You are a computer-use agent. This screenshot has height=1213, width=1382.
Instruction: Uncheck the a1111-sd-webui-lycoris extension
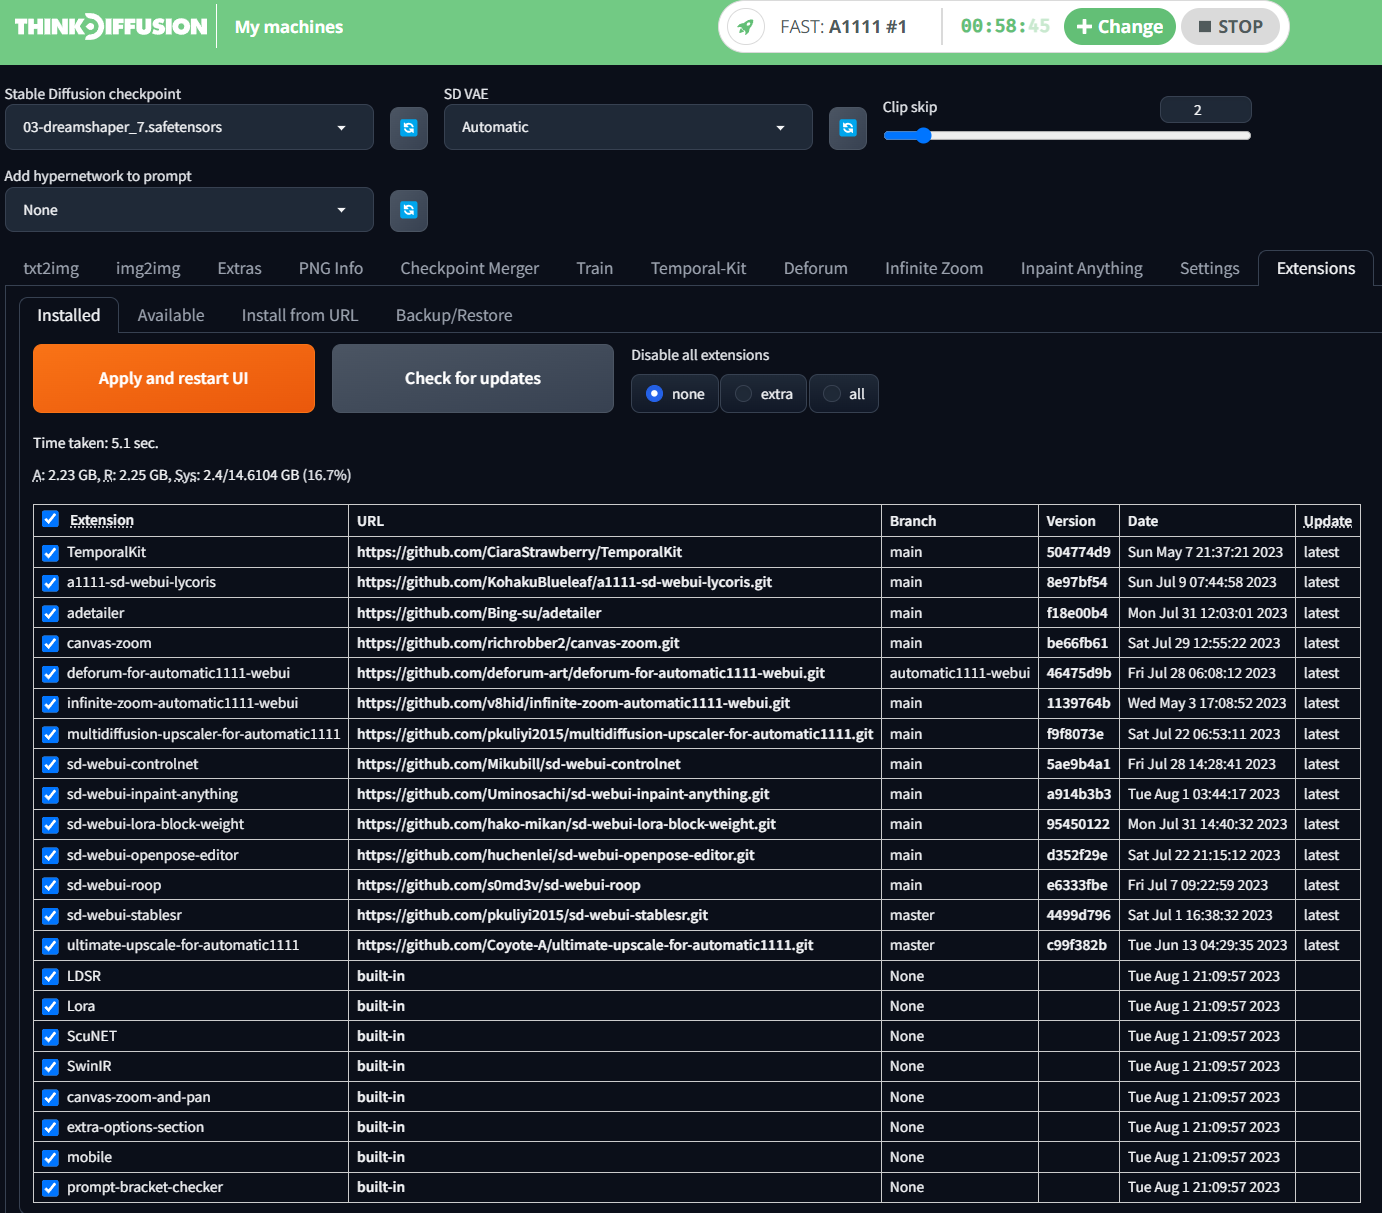coord(50,583)
